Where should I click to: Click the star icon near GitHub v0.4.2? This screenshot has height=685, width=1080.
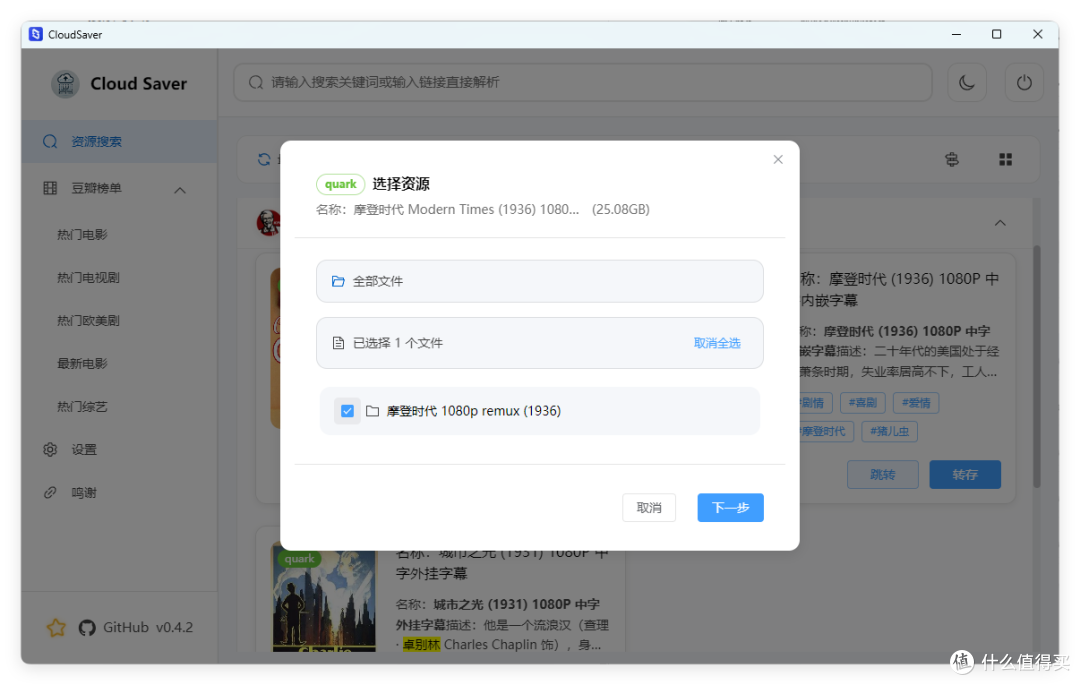(x=56, y=627)
